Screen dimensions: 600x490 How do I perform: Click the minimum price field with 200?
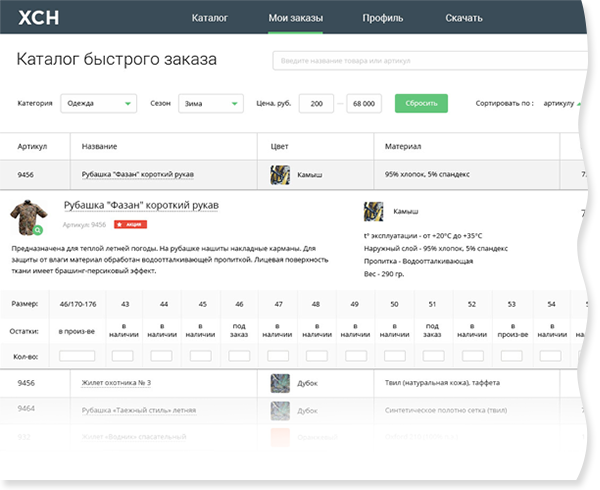pos(316,103)
